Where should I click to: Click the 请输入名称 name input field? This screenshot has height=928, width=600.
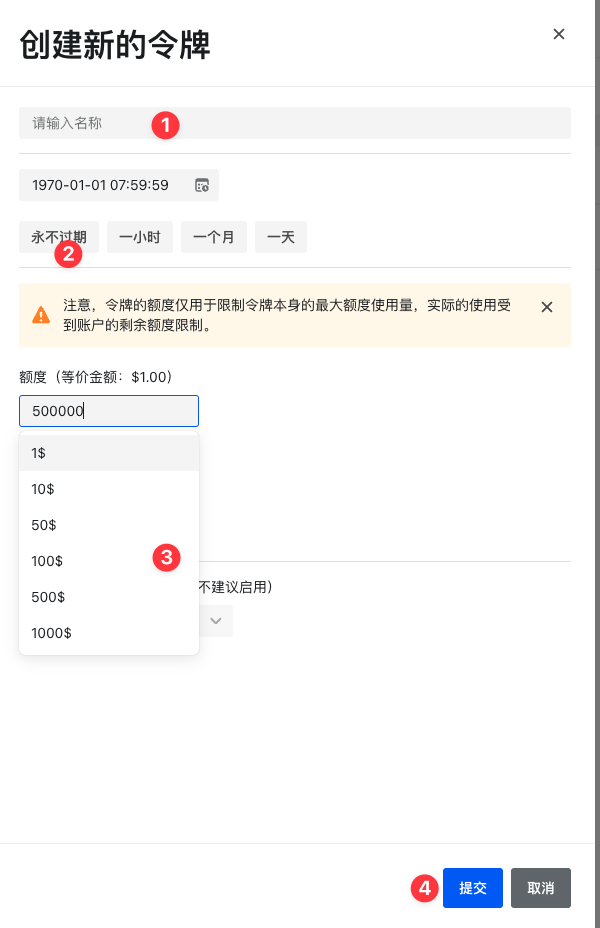(294, 123)
